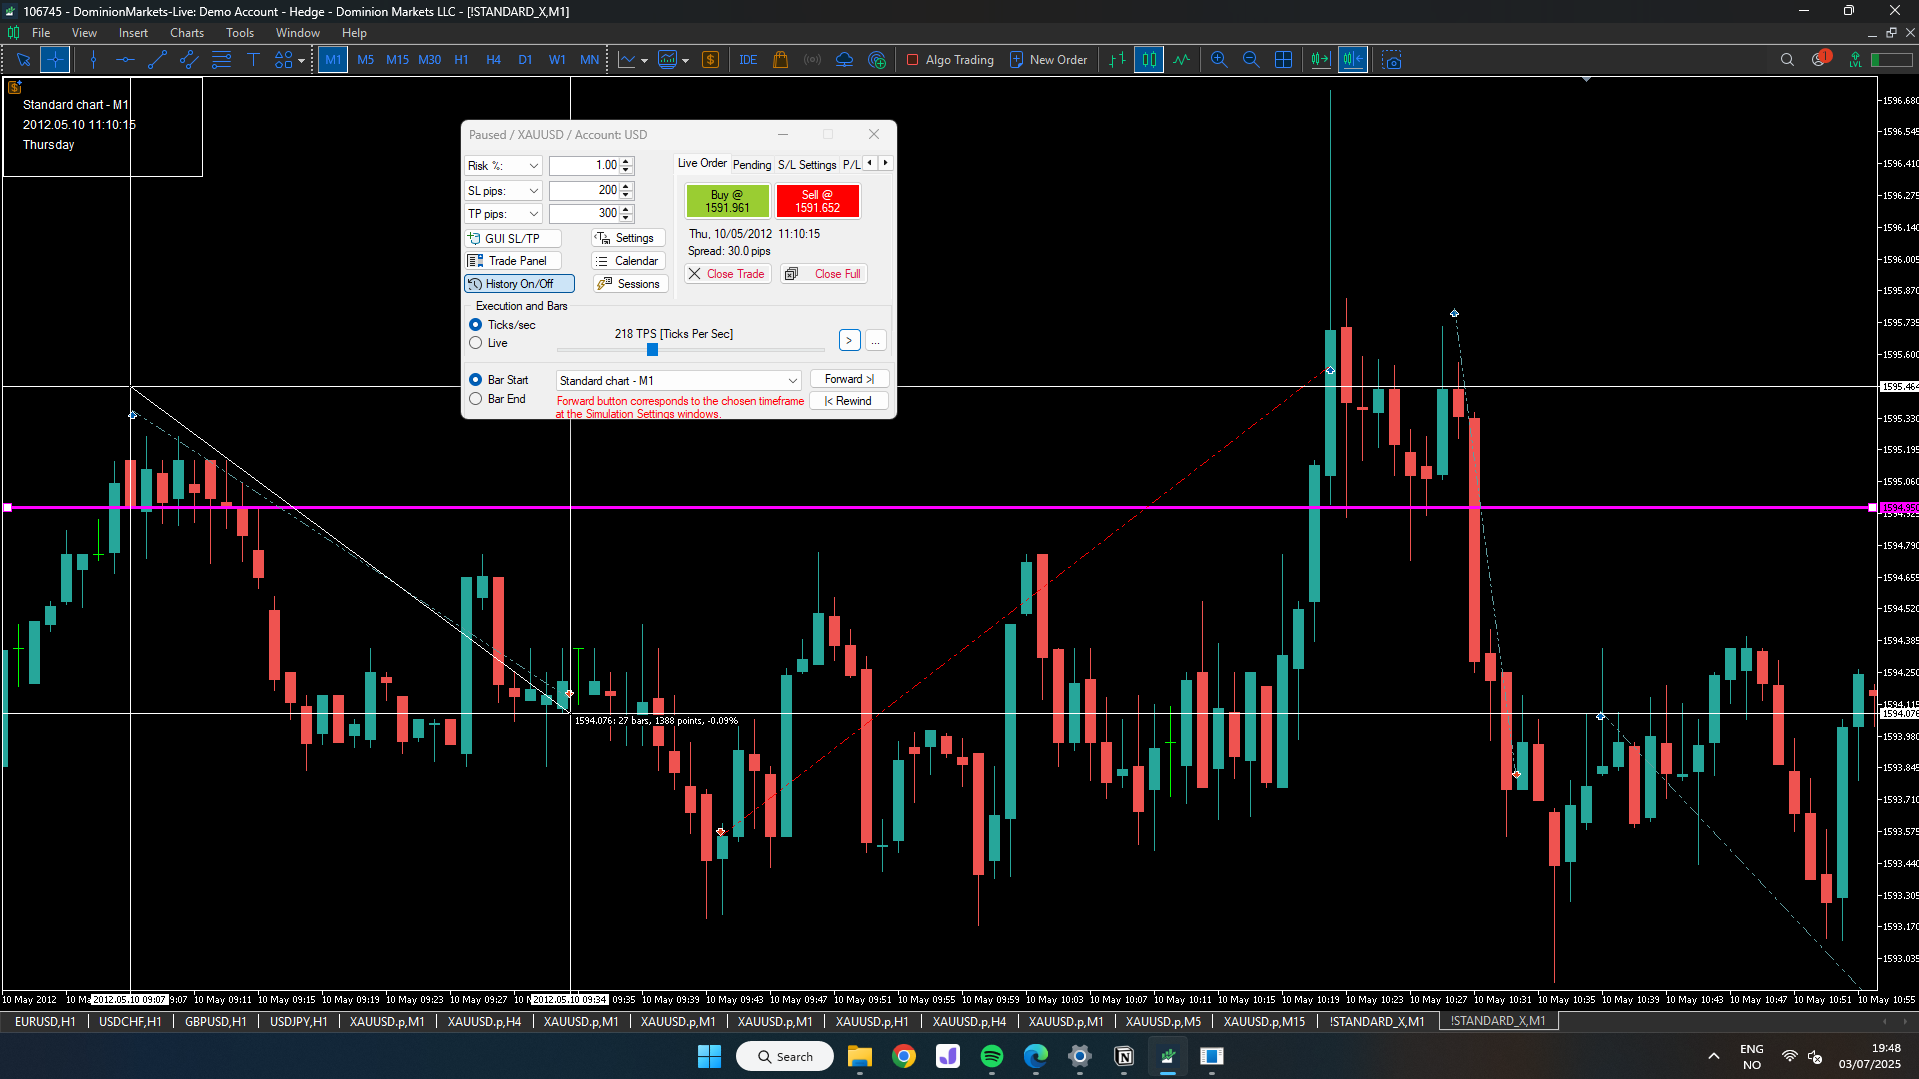Toggle chart shift
This screenshot has height=1079, width=1919.
click(x=1353, y=60)
